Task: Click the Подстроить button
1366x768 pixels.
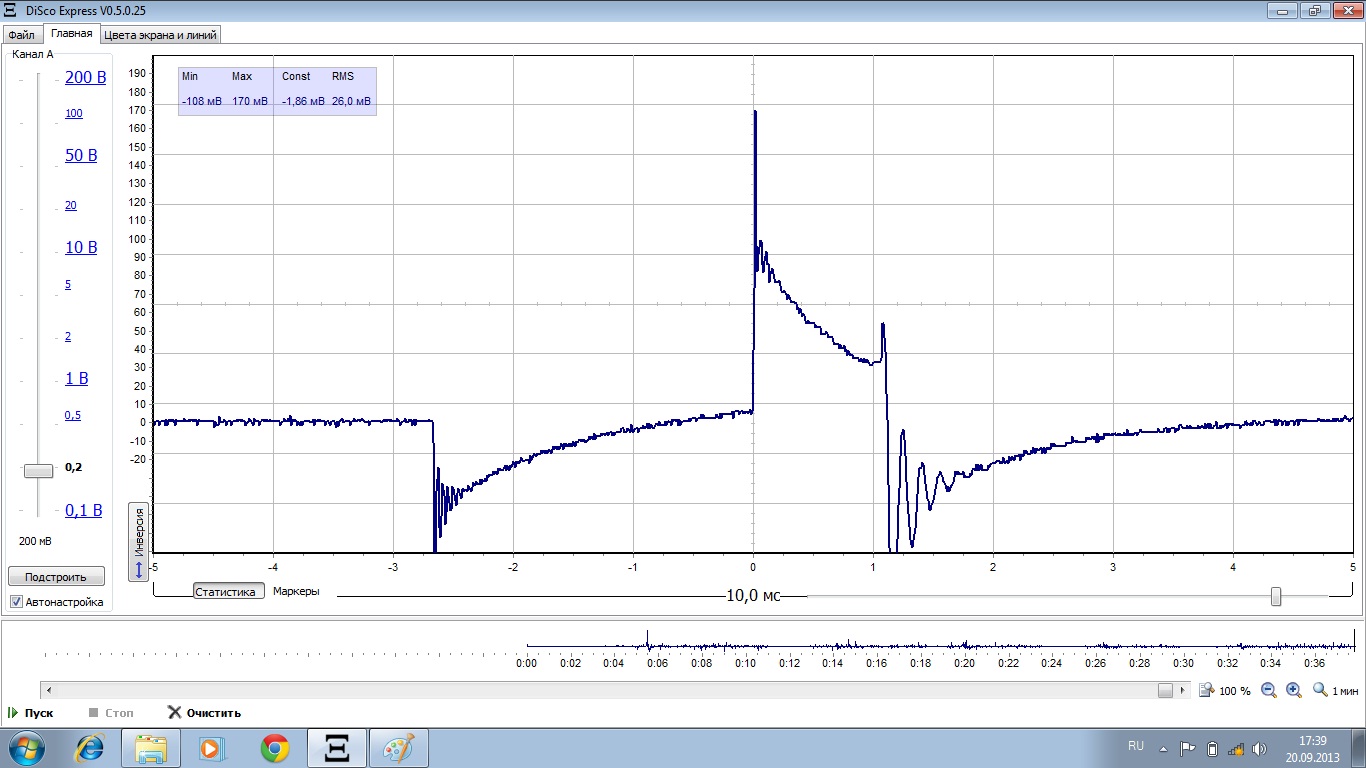Action: 56,577
